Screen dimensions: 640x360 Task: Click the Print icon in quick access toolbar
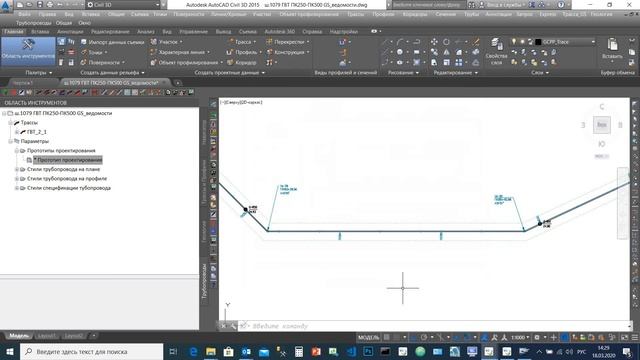coord(50,5)
